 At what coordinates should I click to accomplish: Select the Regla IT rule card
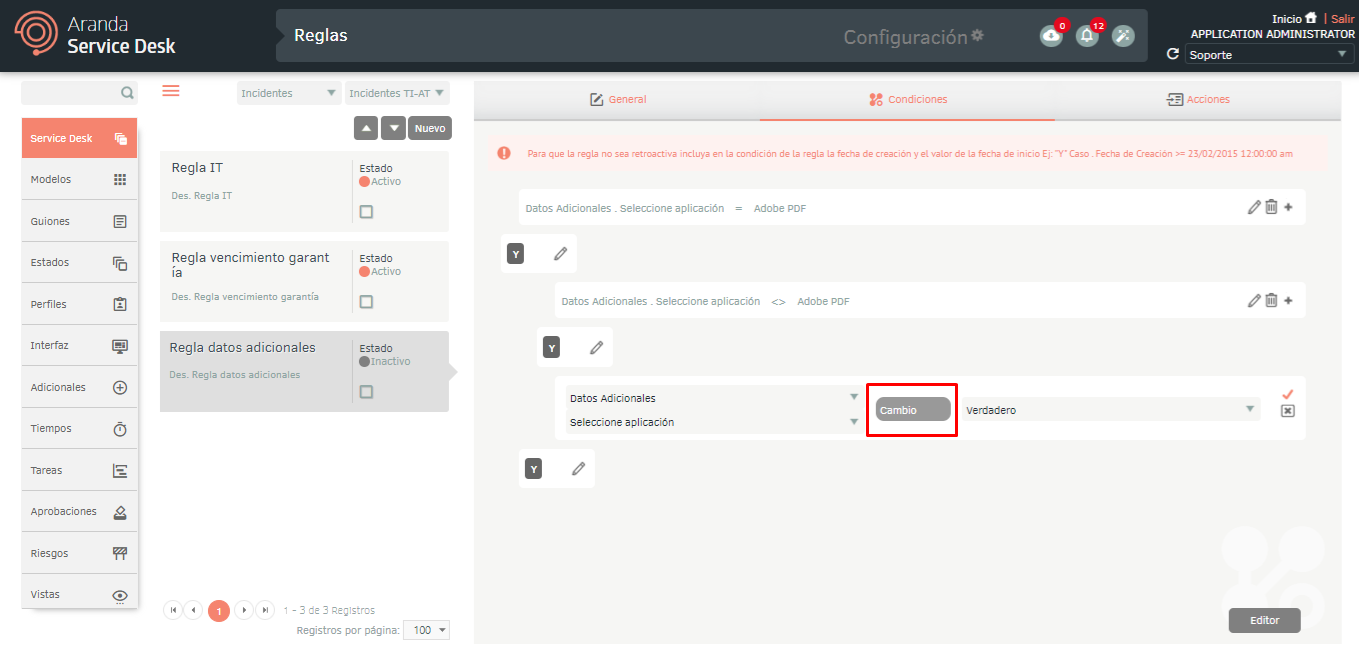(304, 191)
